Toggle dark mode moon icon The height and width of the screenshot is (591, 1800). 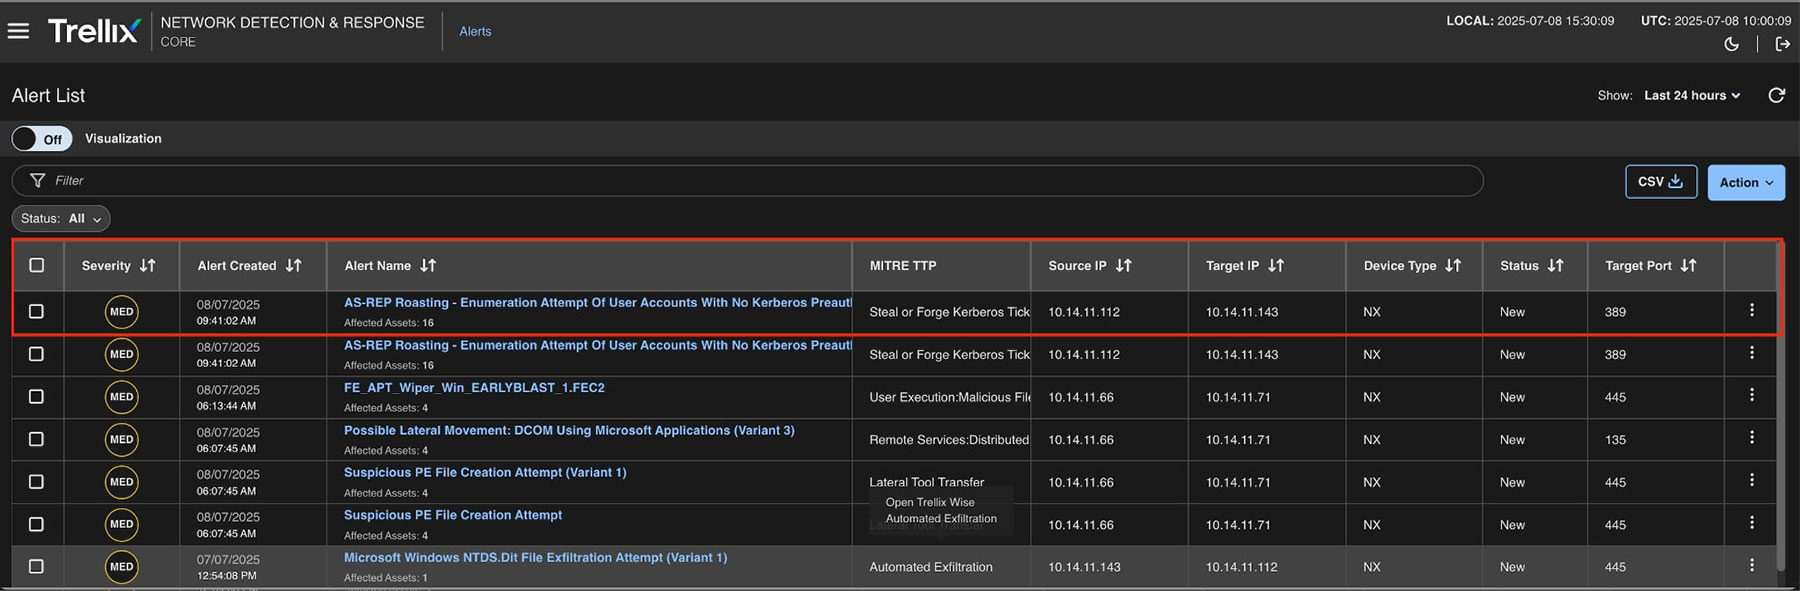pyautogui.click(x=1732, y=44)
